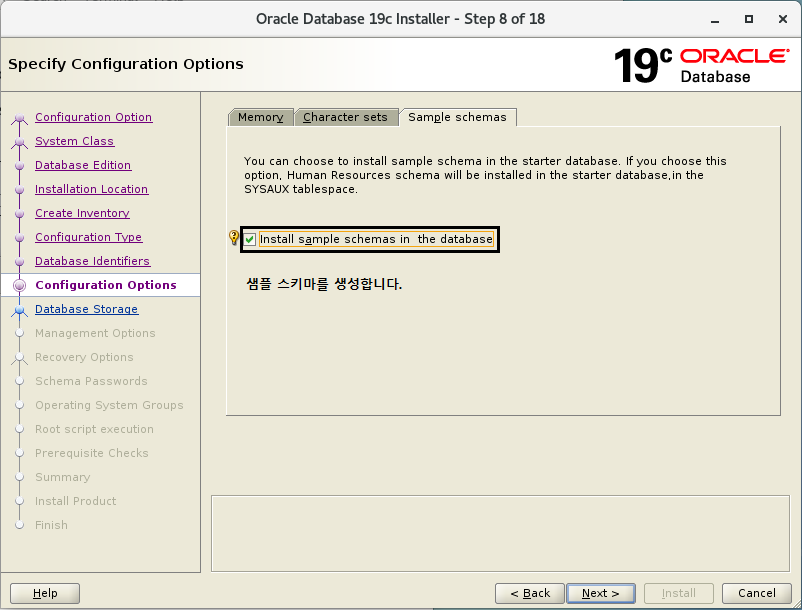This screenshot has height=610, width=802.
Task: Click the disabled 'Management Options' step text
Action: pyautogui.click(x=95, y=333)
